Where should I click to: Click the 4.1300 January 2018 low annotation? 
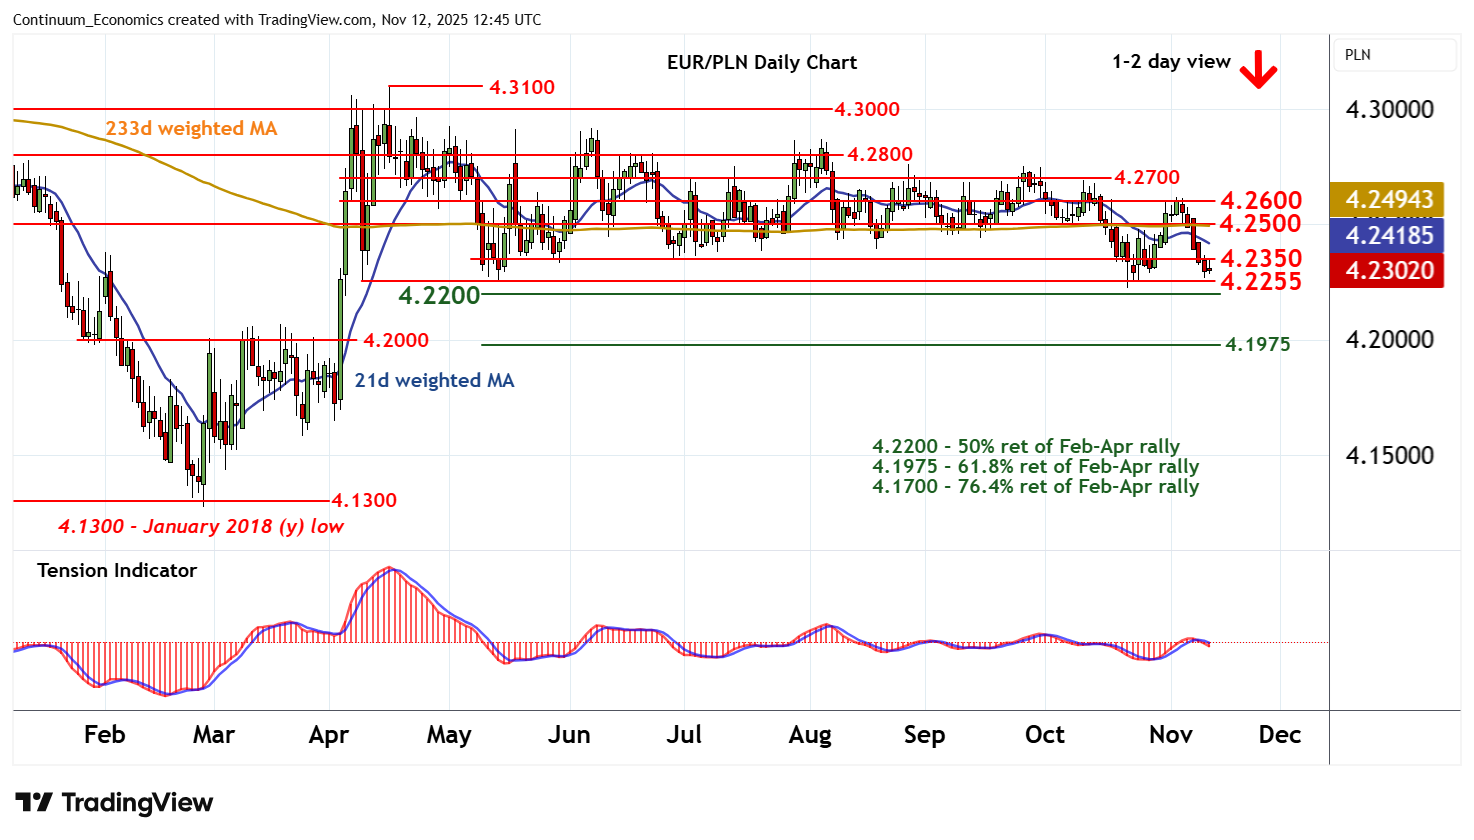(x=201, y=527)
